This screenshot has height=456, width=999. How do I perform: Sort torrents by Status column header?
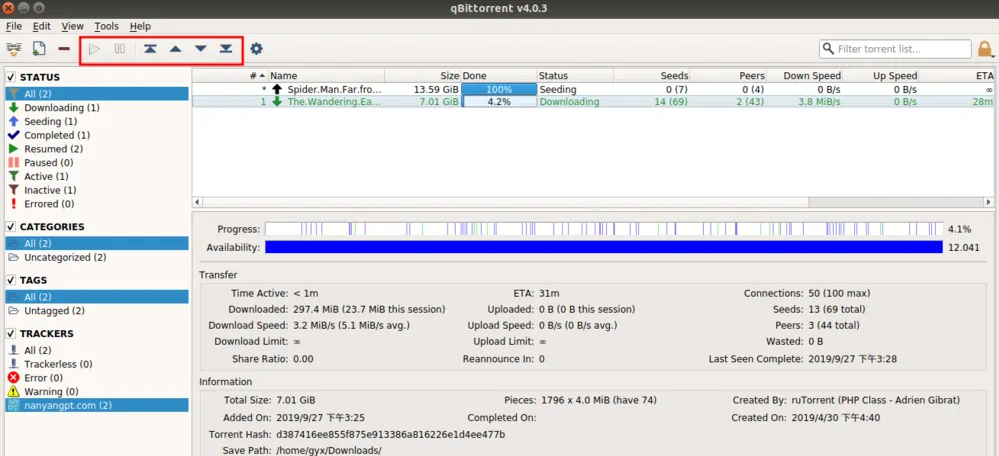[x=575, y=76]
